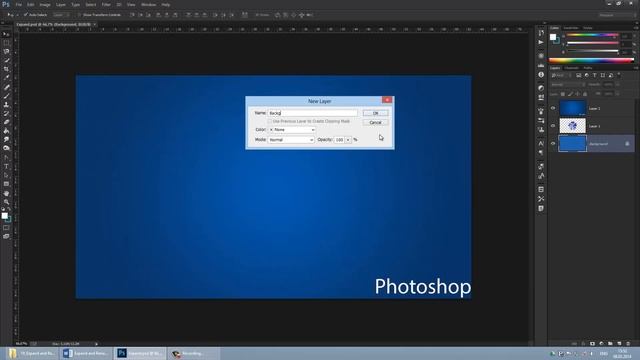Click the type layer filter icon
This screenshot has width=640, height=360.
(x=594, y=76)
